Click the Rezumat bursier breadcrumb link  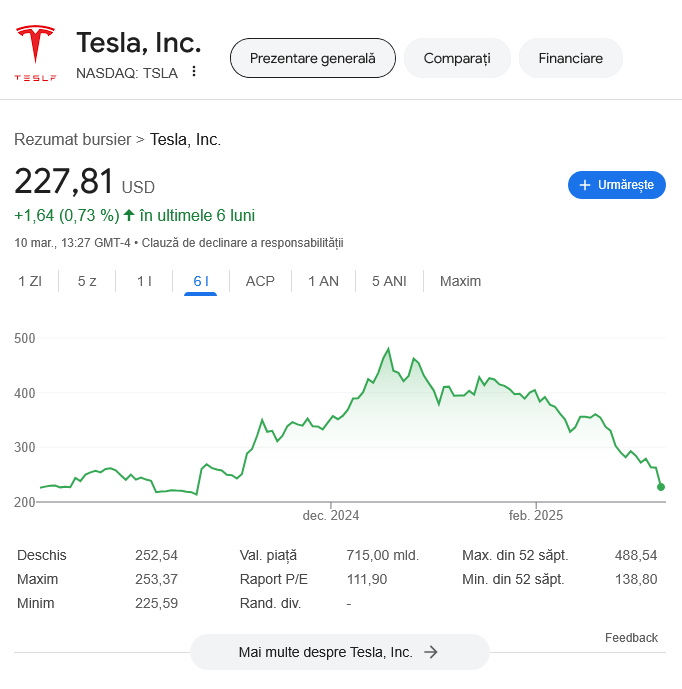[x=72, y=140]
